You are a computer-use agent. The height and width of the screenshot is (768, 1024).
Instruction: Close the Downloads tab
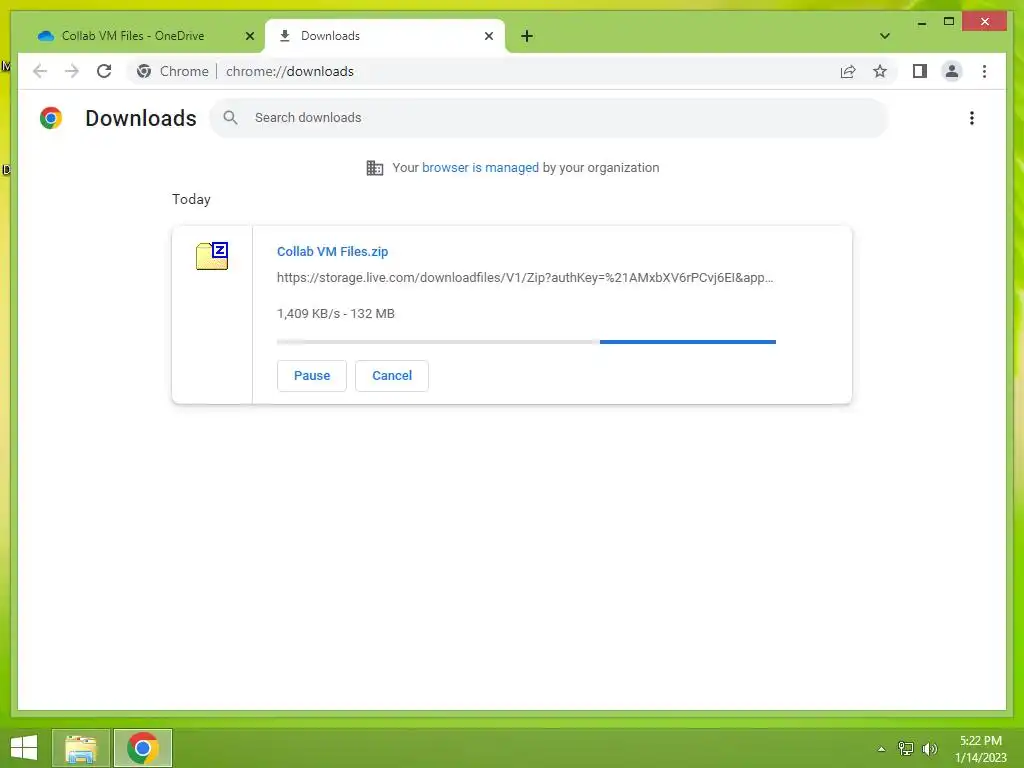tap(488, 36)
